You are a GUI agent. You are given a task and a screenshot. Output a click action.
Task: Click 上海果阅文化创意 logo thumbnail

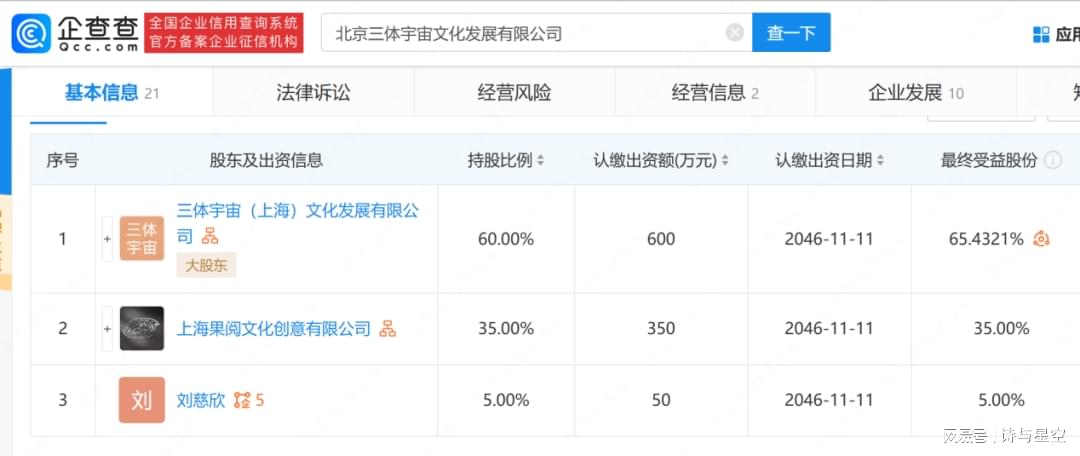pos(142,329)
